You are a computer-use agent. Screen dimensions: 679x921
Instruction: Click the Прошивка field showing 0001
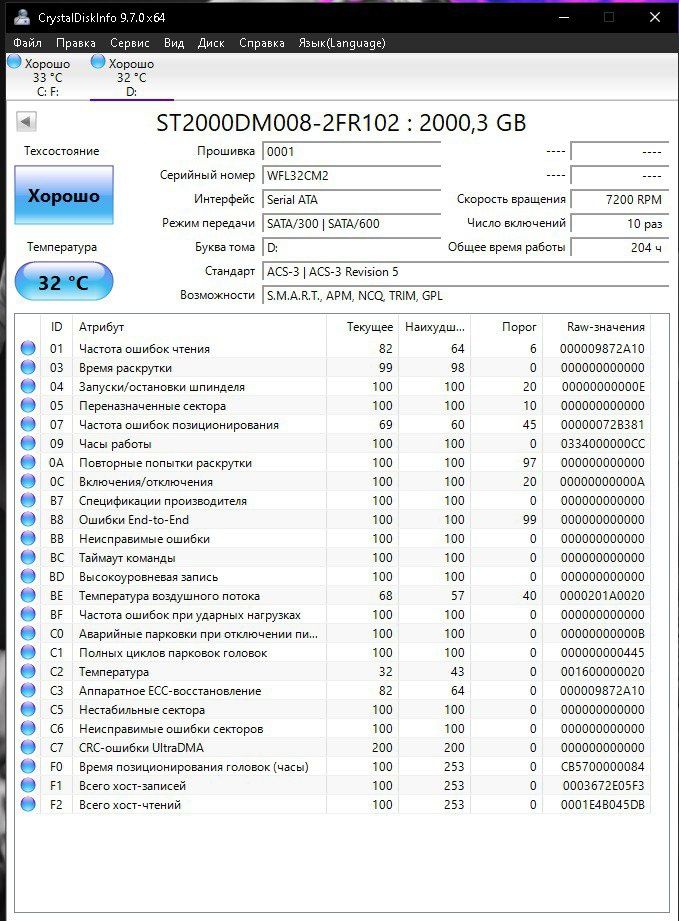click(351, 152)
